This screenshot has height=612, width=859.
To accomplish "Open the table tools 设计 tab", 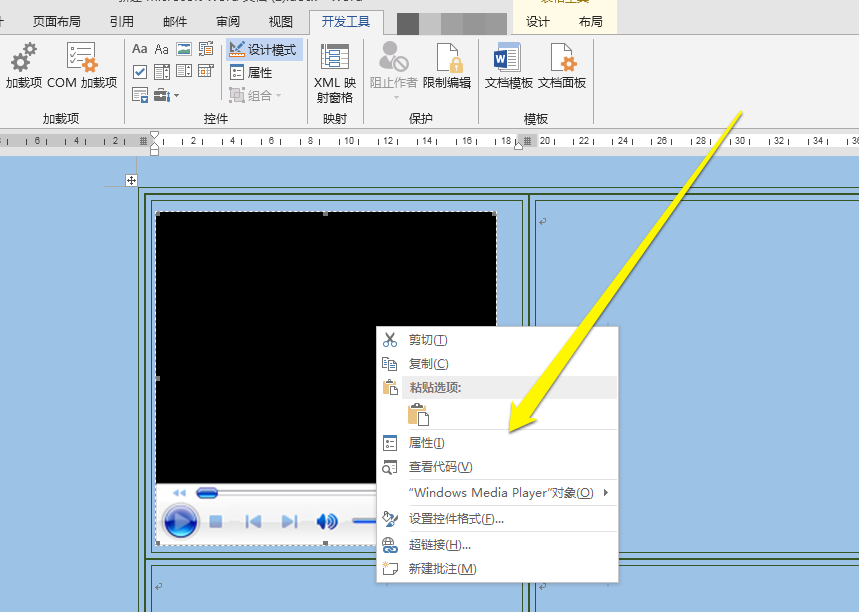I will (x=537, y=21).
